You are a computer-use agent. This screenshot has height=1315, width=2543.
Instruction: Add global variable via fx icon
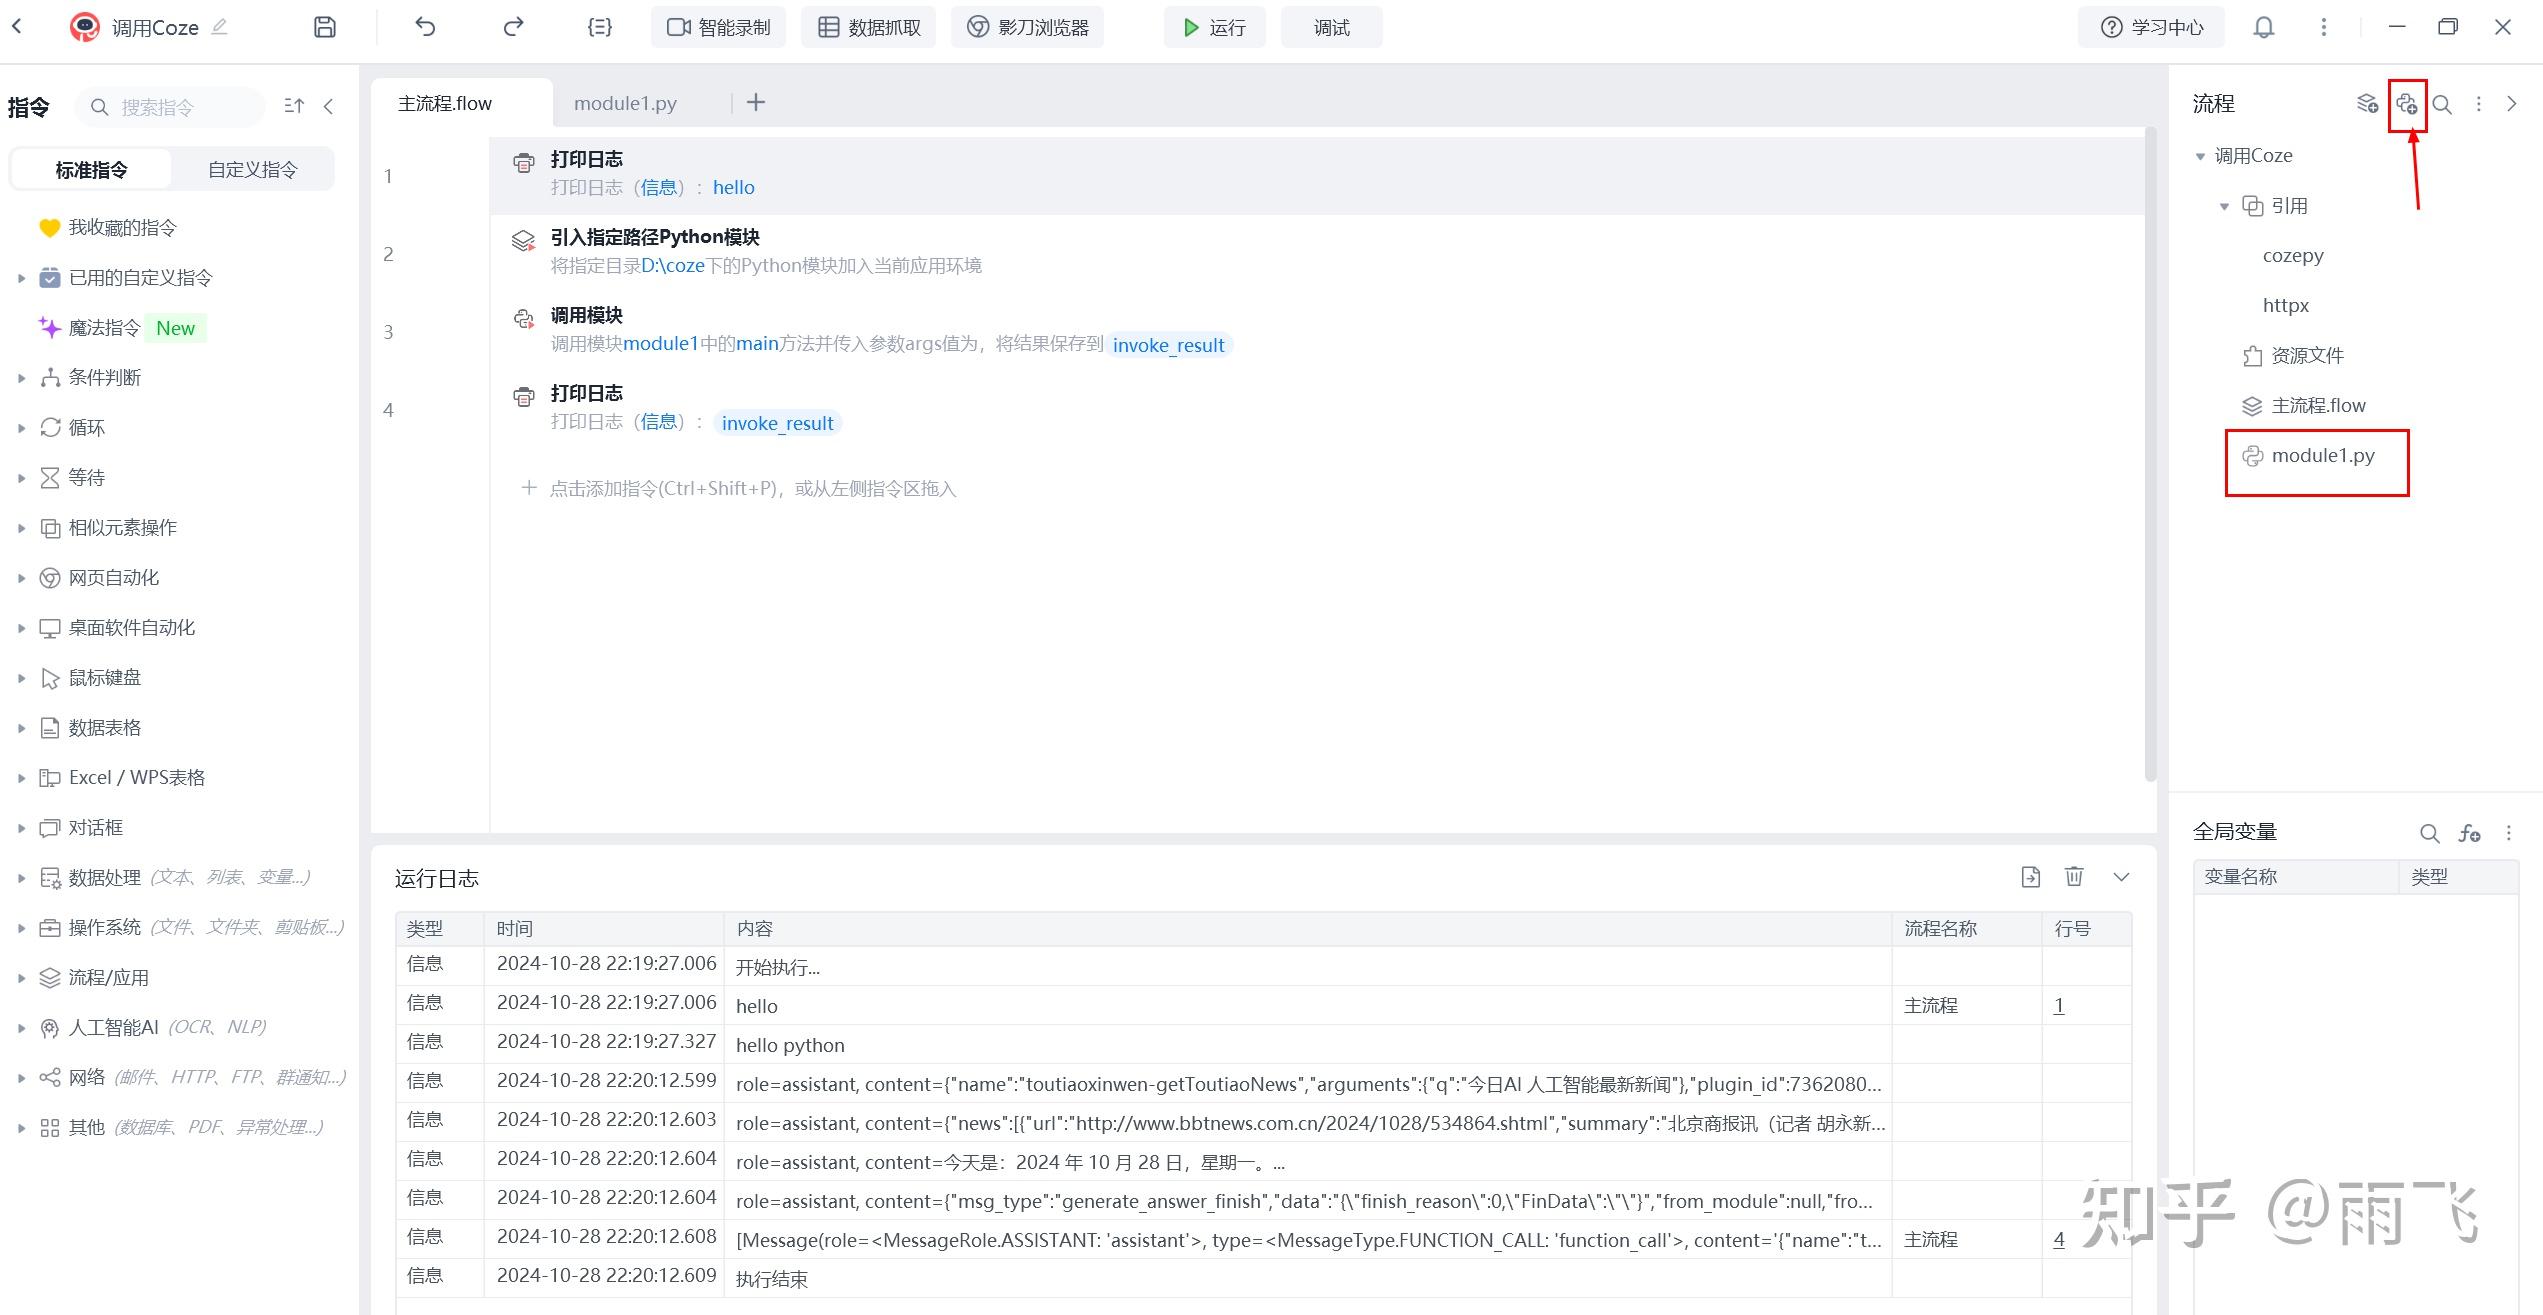(2469, 833)
